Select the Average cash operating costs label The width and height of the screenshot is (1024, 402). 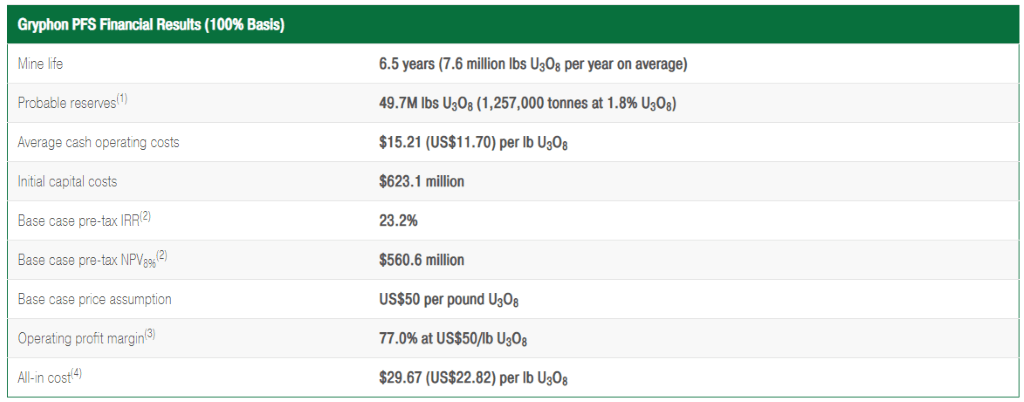pyautogui.click(x=98, y=142)
